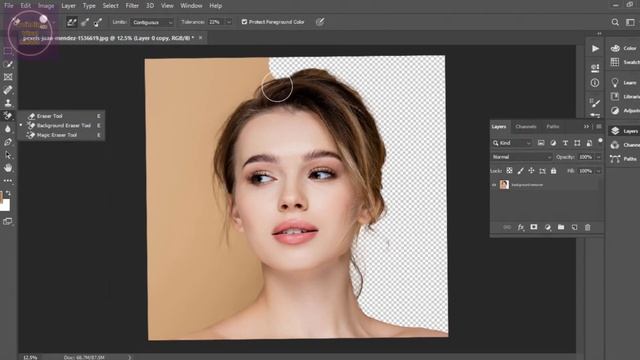The height and width of the screenshot is (360, 640).
Task: Create a new layer icon
Action: (574, 227)
